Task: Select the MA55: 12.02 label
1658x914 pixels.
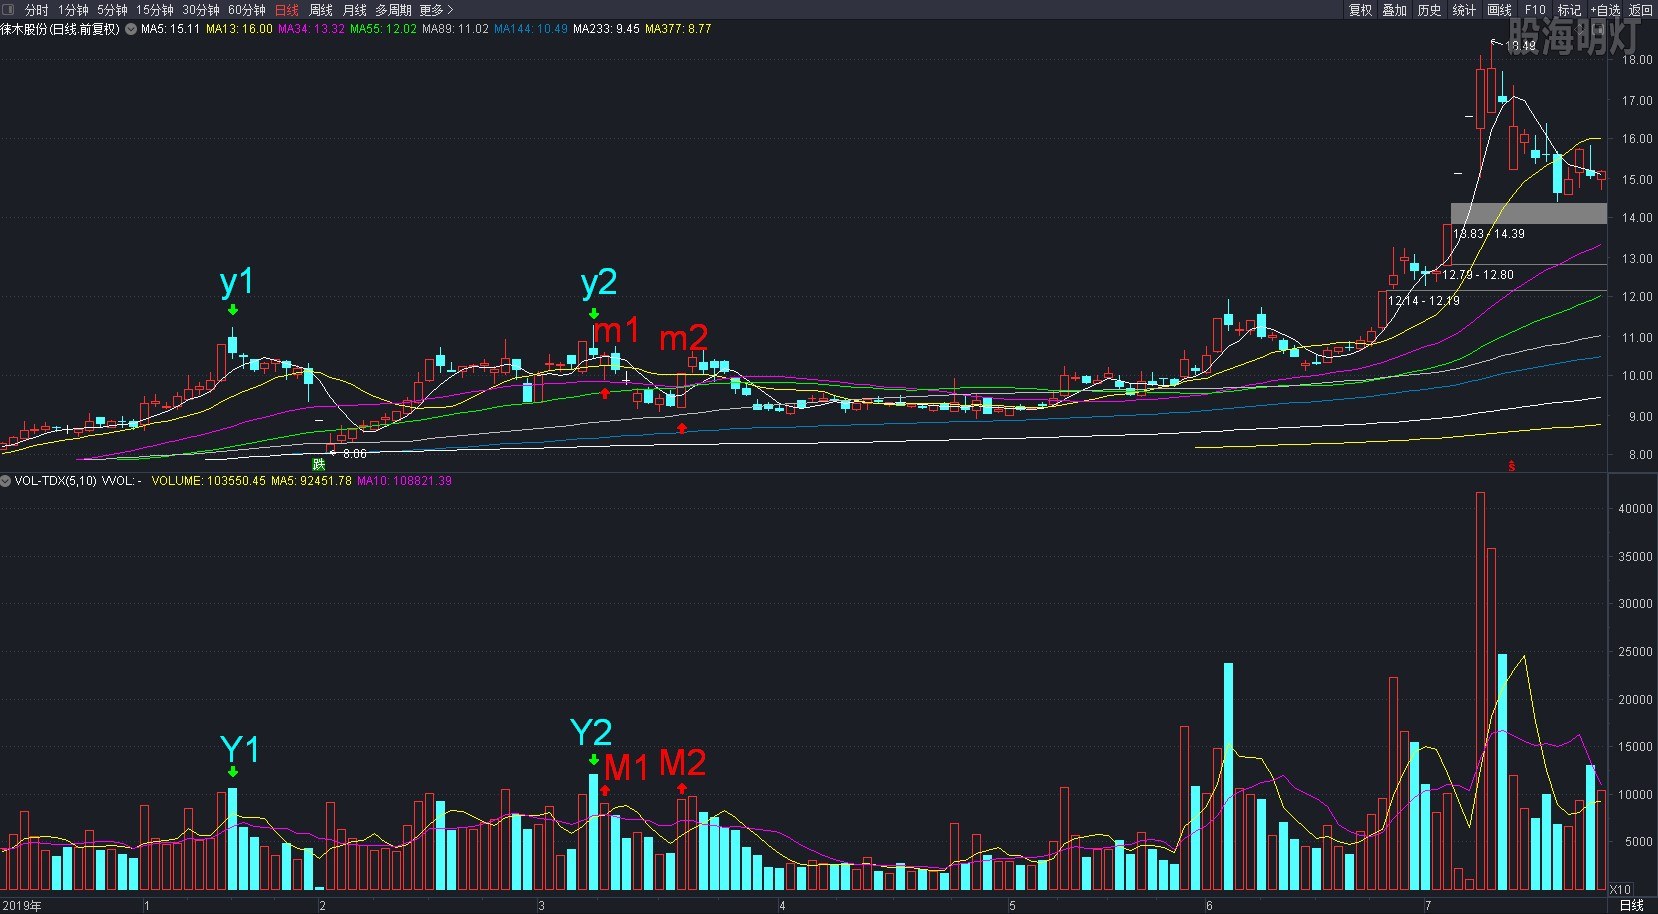Action: pyautogui.click(x=383, y=29)
